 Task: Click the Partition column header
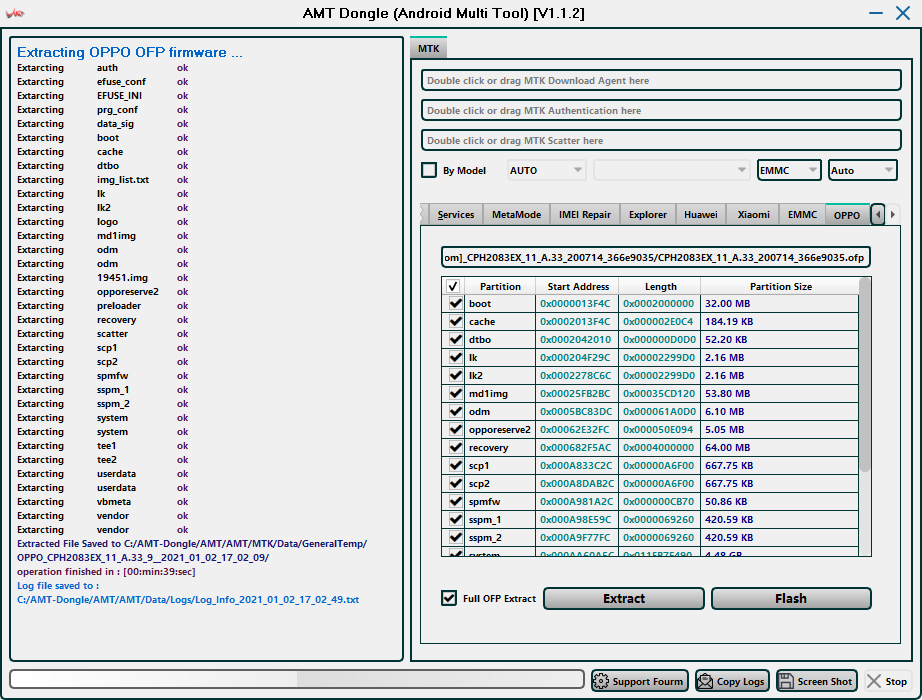coord(500,286)
